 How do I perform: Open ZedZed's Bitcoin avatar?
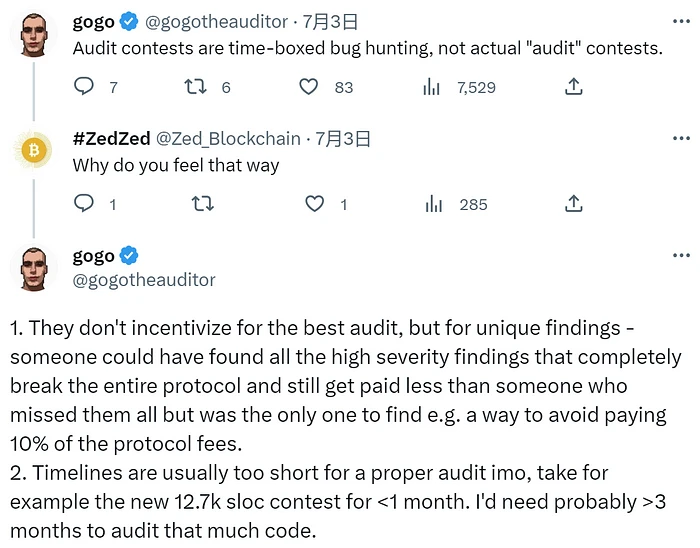coord(36,150)
